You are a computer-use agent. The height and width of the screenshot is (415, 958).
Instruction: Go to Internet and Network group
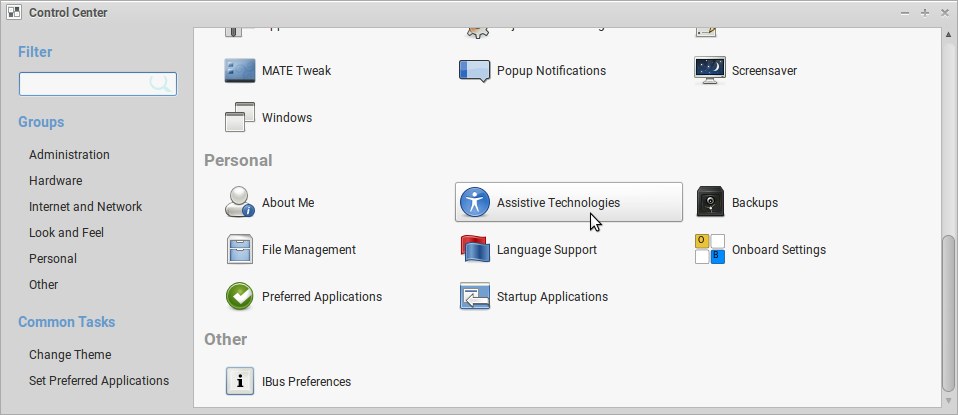pyautogui.click(x=85, y=207)
